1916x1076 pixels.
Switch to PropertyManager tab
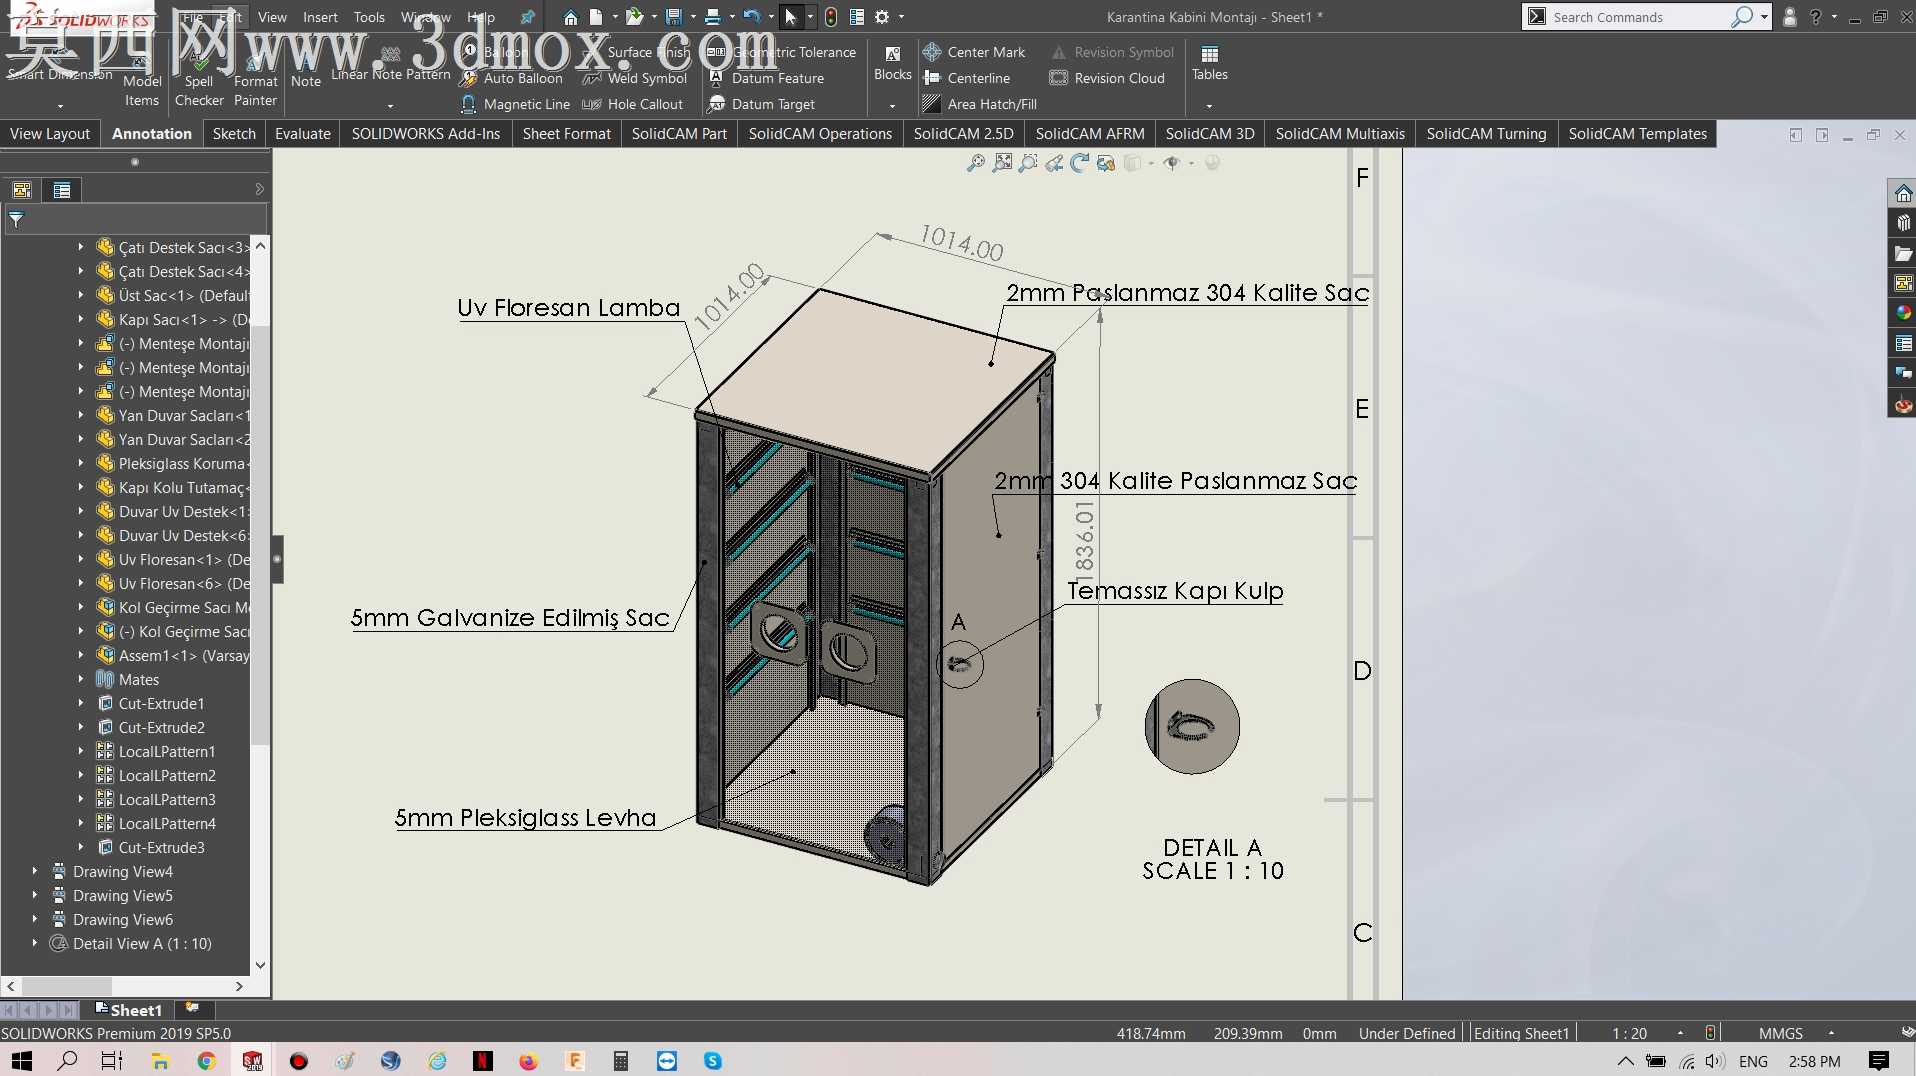[62, 190]
